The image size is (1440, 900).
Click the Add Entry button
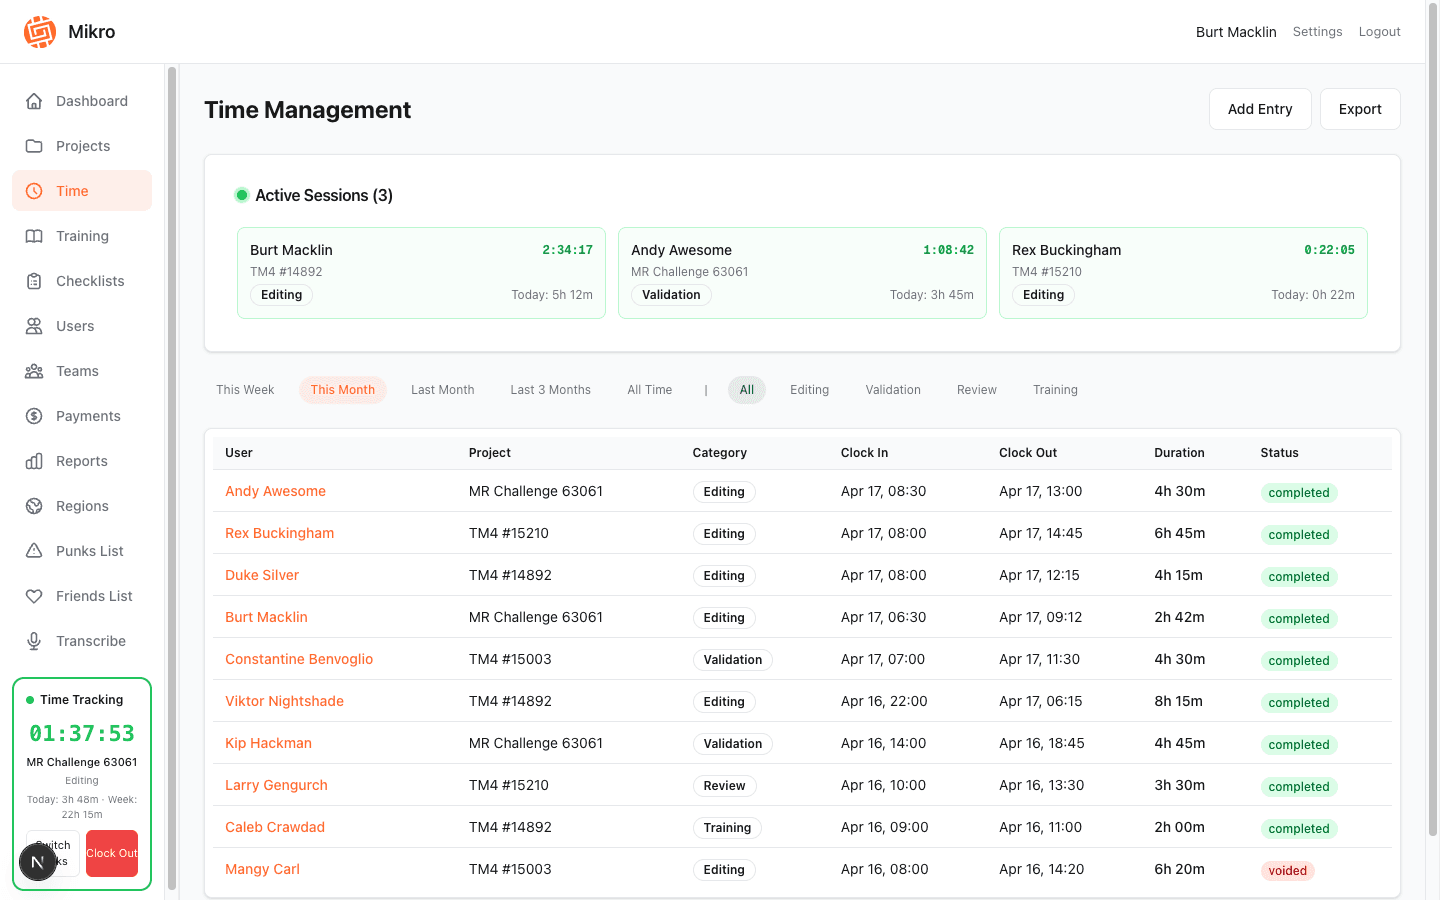click(1260, 108)
